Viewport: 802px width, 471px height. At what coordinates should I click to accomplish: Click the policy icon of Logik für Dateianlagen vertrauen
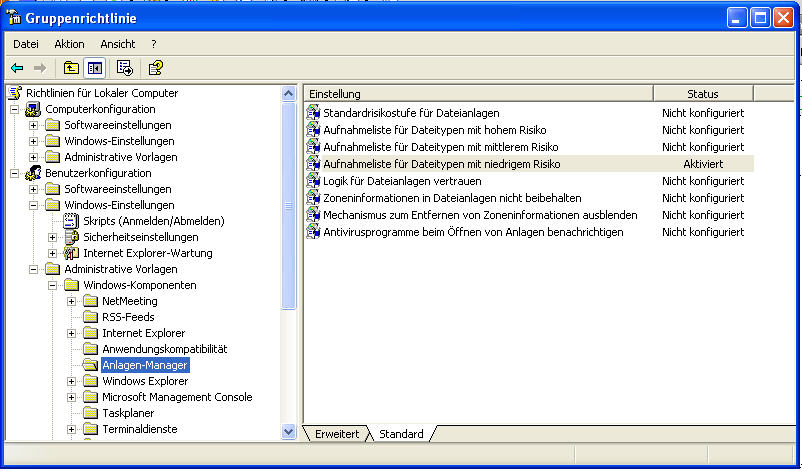[313, 181]
